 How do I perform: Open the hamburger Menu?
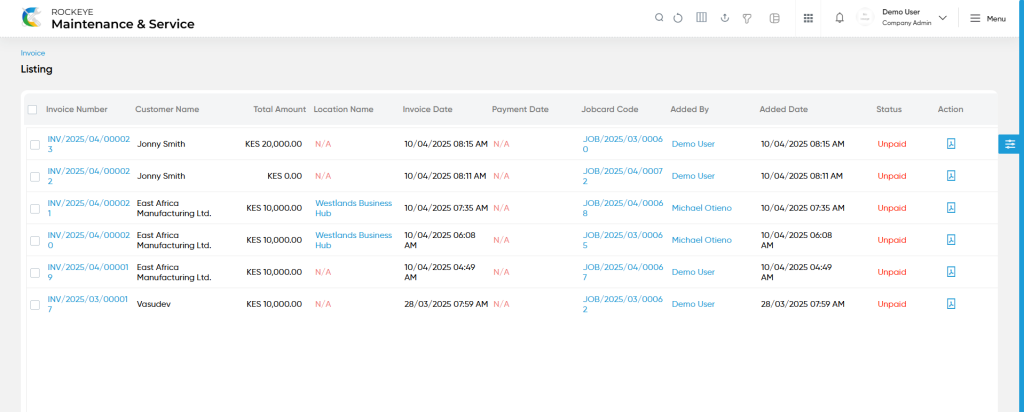click(987, 18)
